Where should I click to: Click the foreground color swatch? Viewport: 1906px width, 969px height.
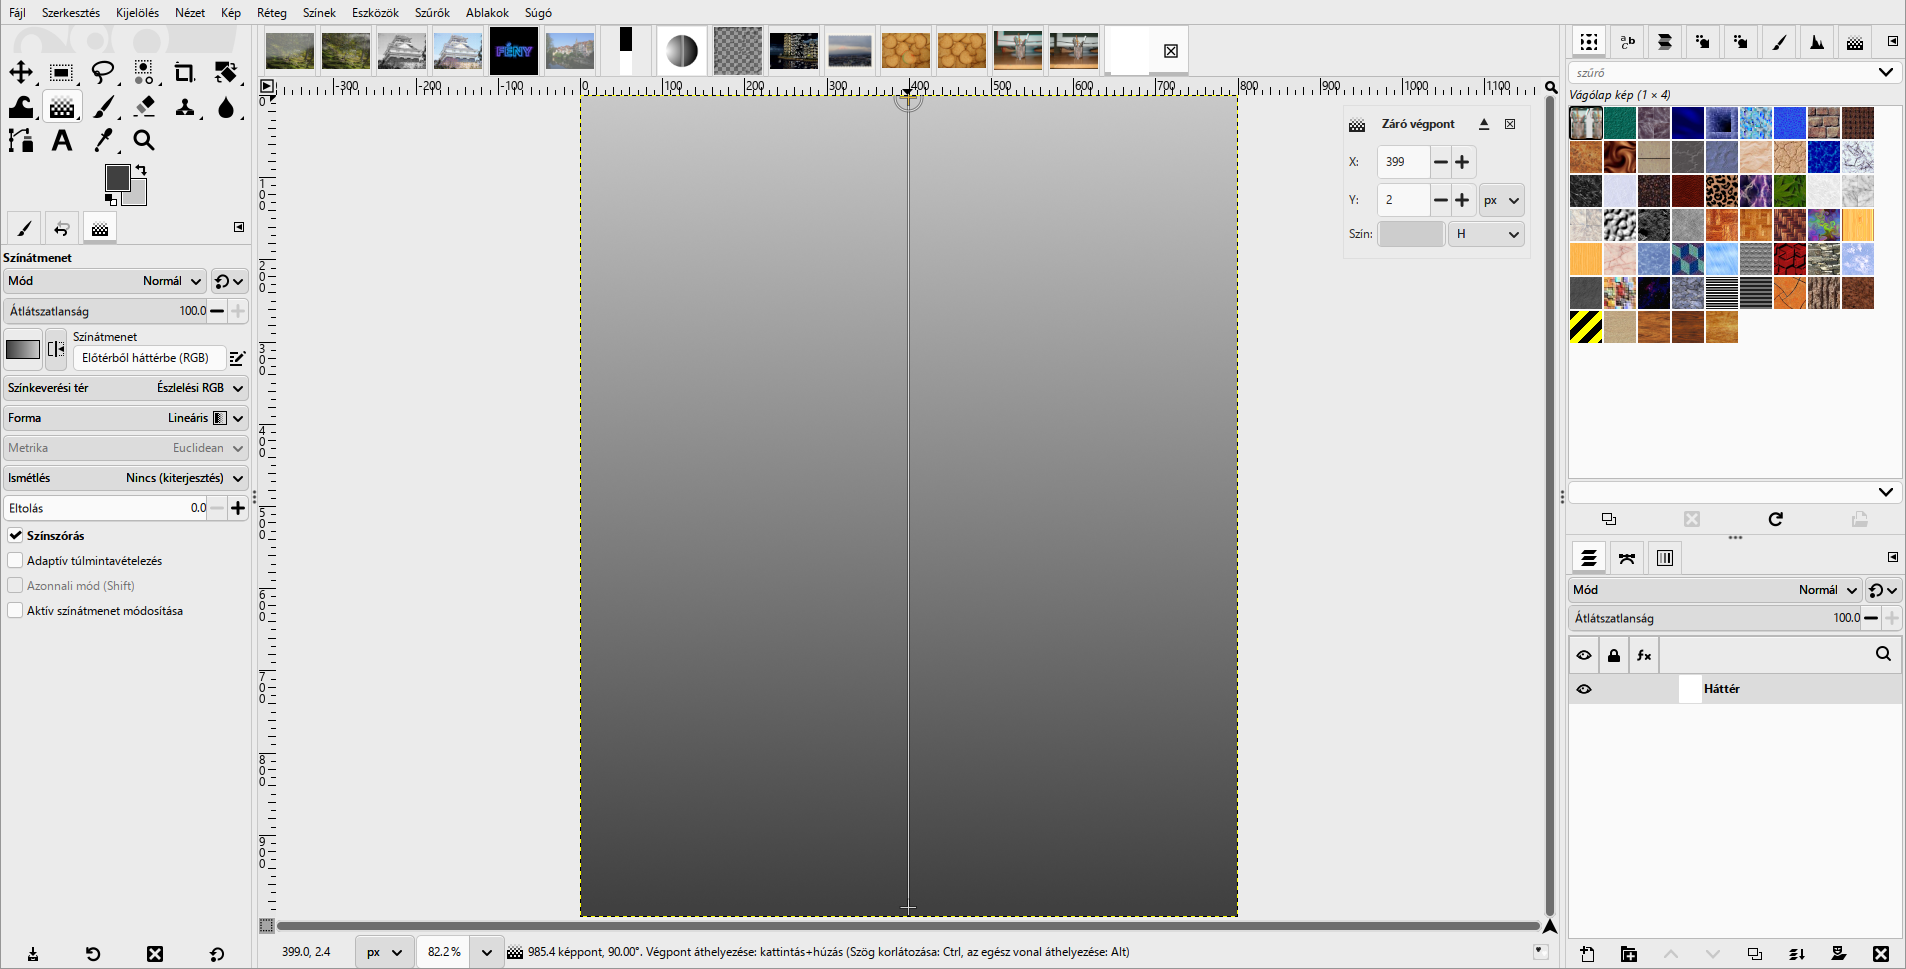click(117, 178)
